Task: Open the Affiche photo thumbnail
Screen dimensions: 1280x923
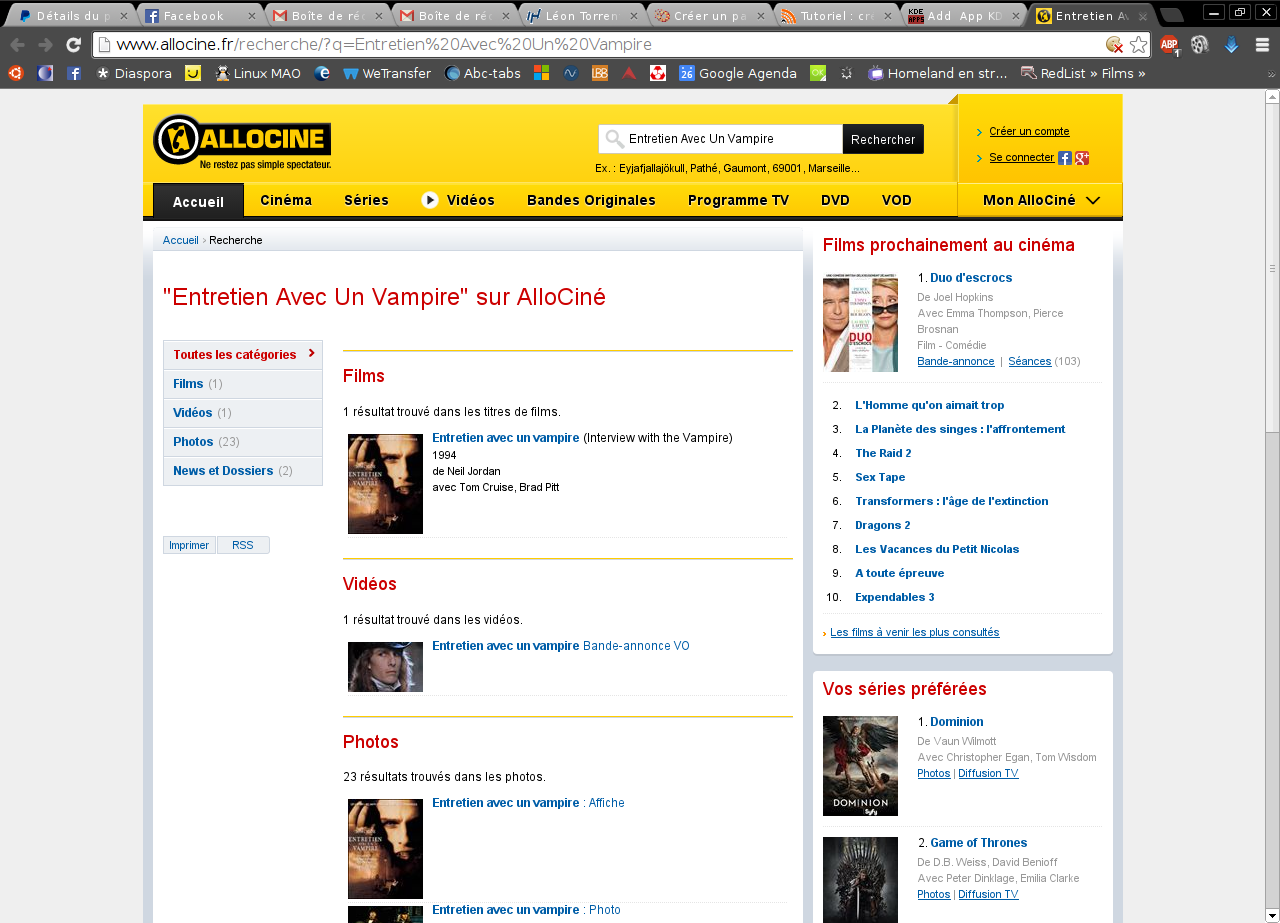Action: pyautogui.click(x=385, y=849)
